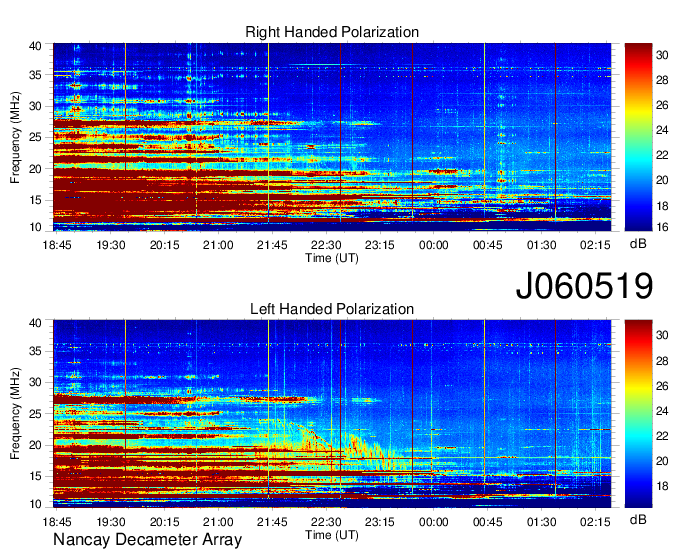Click the 16 dB value on upper color bar

662,227
